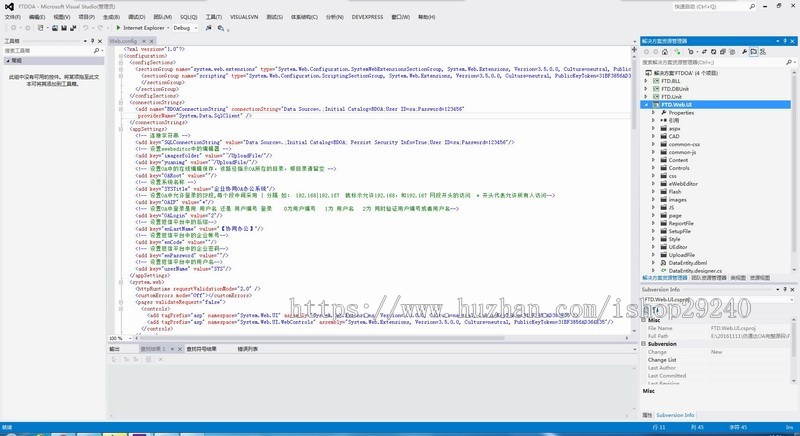The height and width of the screenshot is (436, 800).
Task: Click the Quick Launch input field
Action: [x=710, y=6]
